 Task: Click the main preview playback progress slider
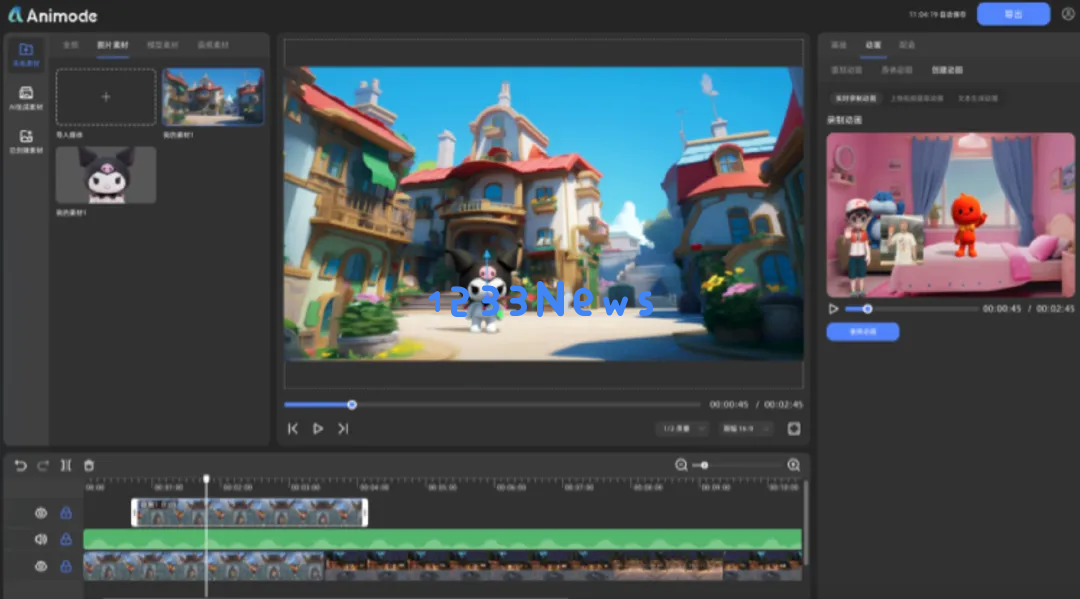tap(492, 405)
